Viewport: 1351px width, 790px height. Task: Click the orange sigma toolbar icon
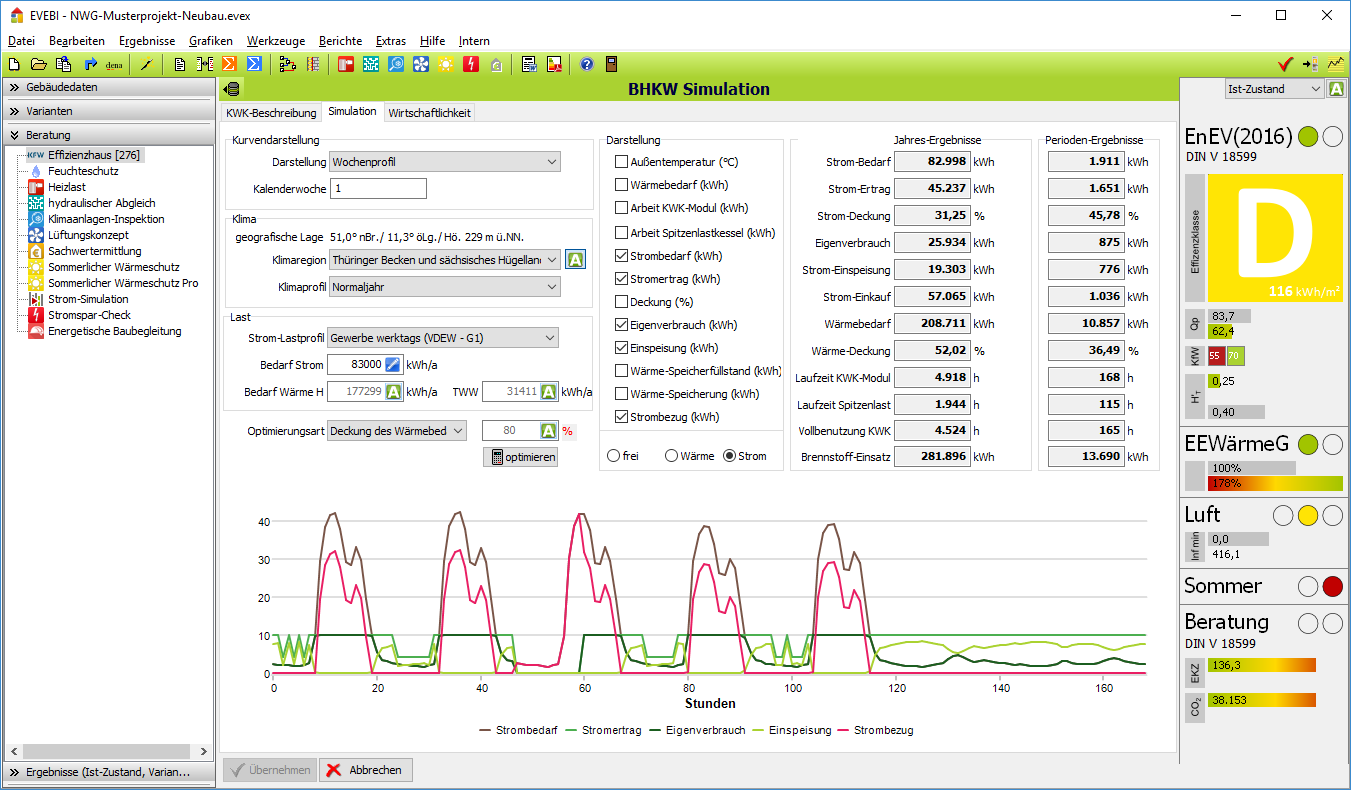pyautogui.click(x=229, y=64)
